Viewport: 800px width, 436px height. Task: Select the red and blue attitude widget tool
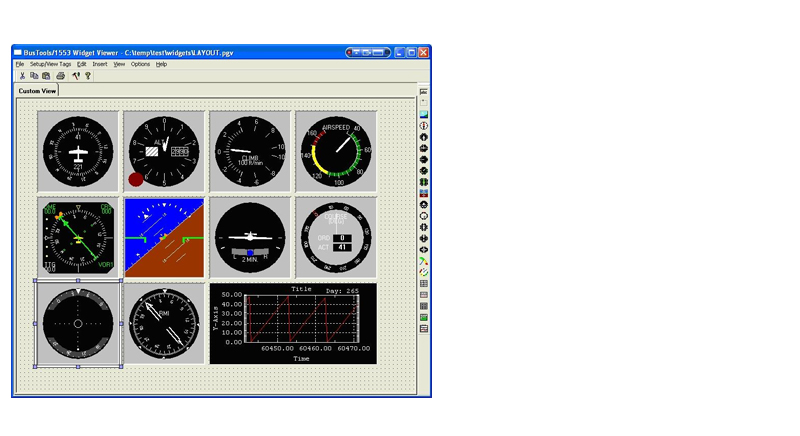click(x=423, y=193)
